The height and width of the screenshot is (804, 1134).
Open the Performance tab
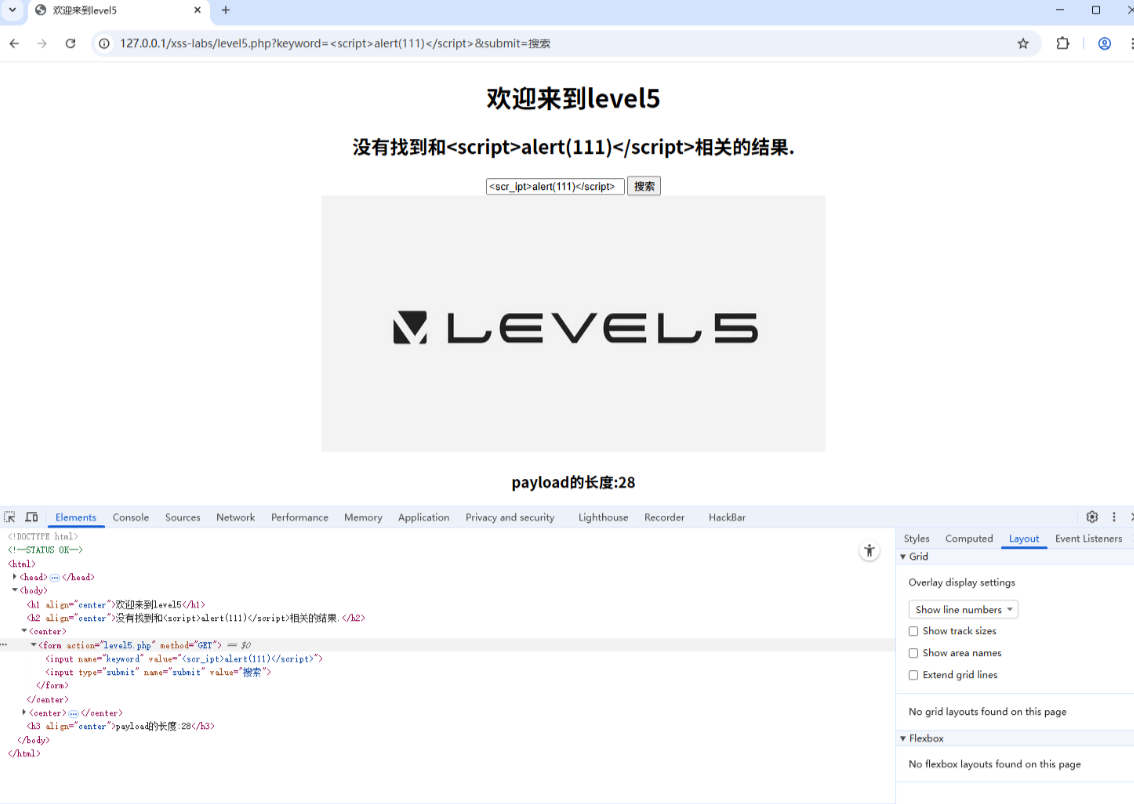tap(299, 518)
